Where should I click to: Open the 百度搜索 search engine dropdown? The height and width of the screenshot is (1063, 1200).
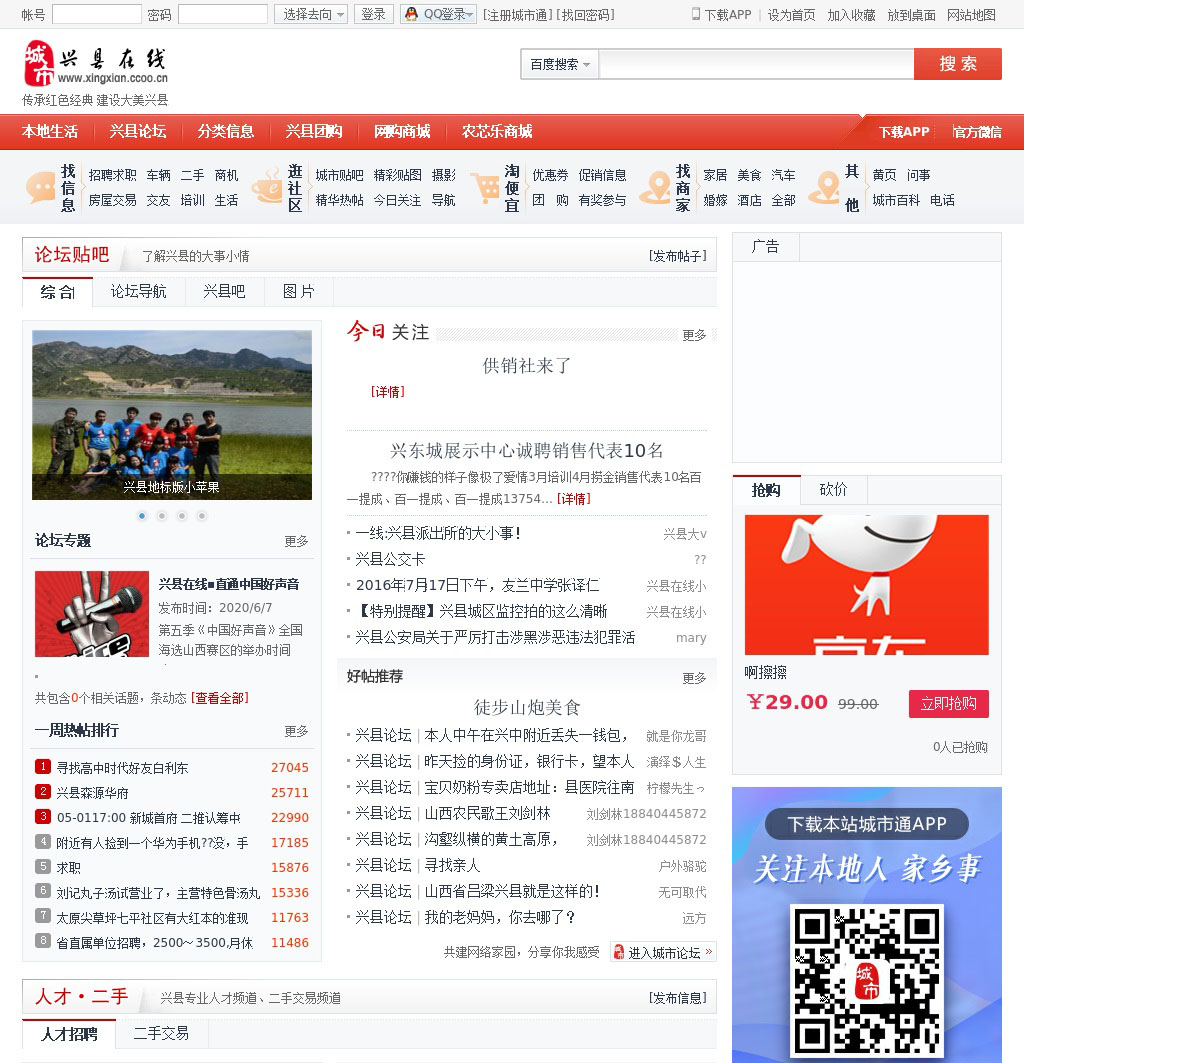pyautogui.click(x=559, y=64)
